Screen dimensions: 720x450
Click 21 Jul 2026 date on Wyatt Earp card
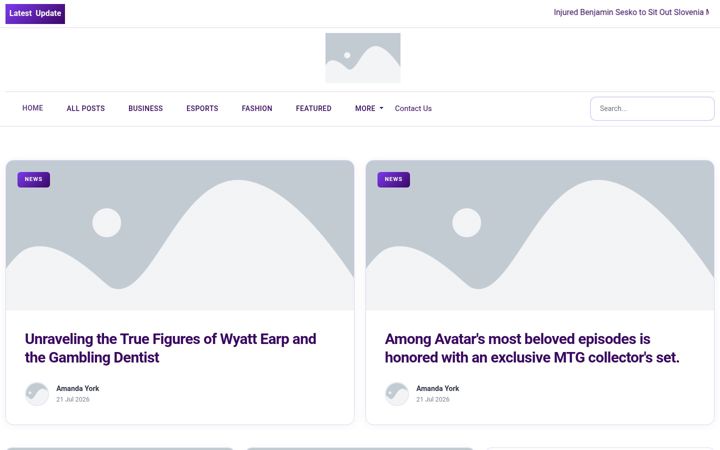[73, 399]
